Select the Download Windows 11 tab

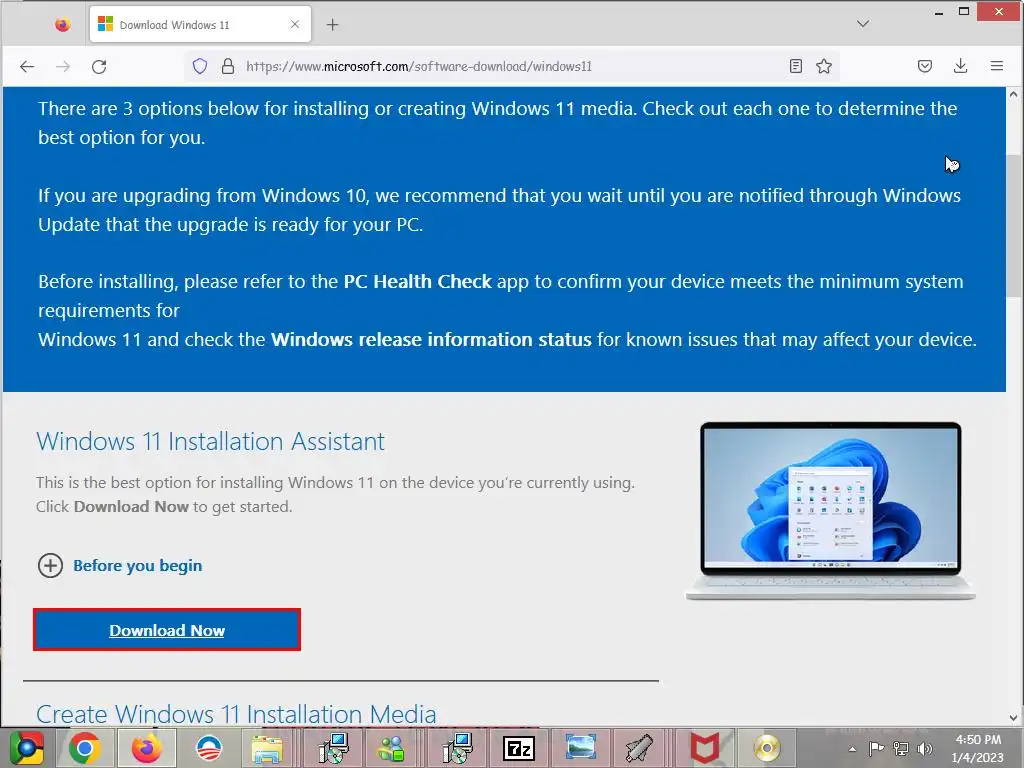click(x=200, y=24)
